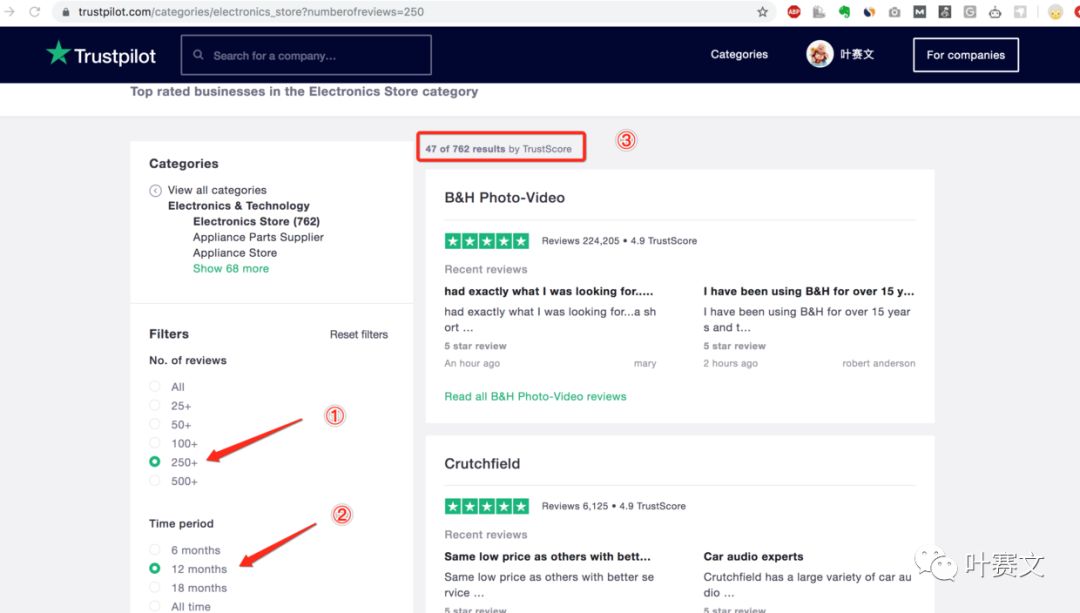Open View all categories

click(217, 190)
